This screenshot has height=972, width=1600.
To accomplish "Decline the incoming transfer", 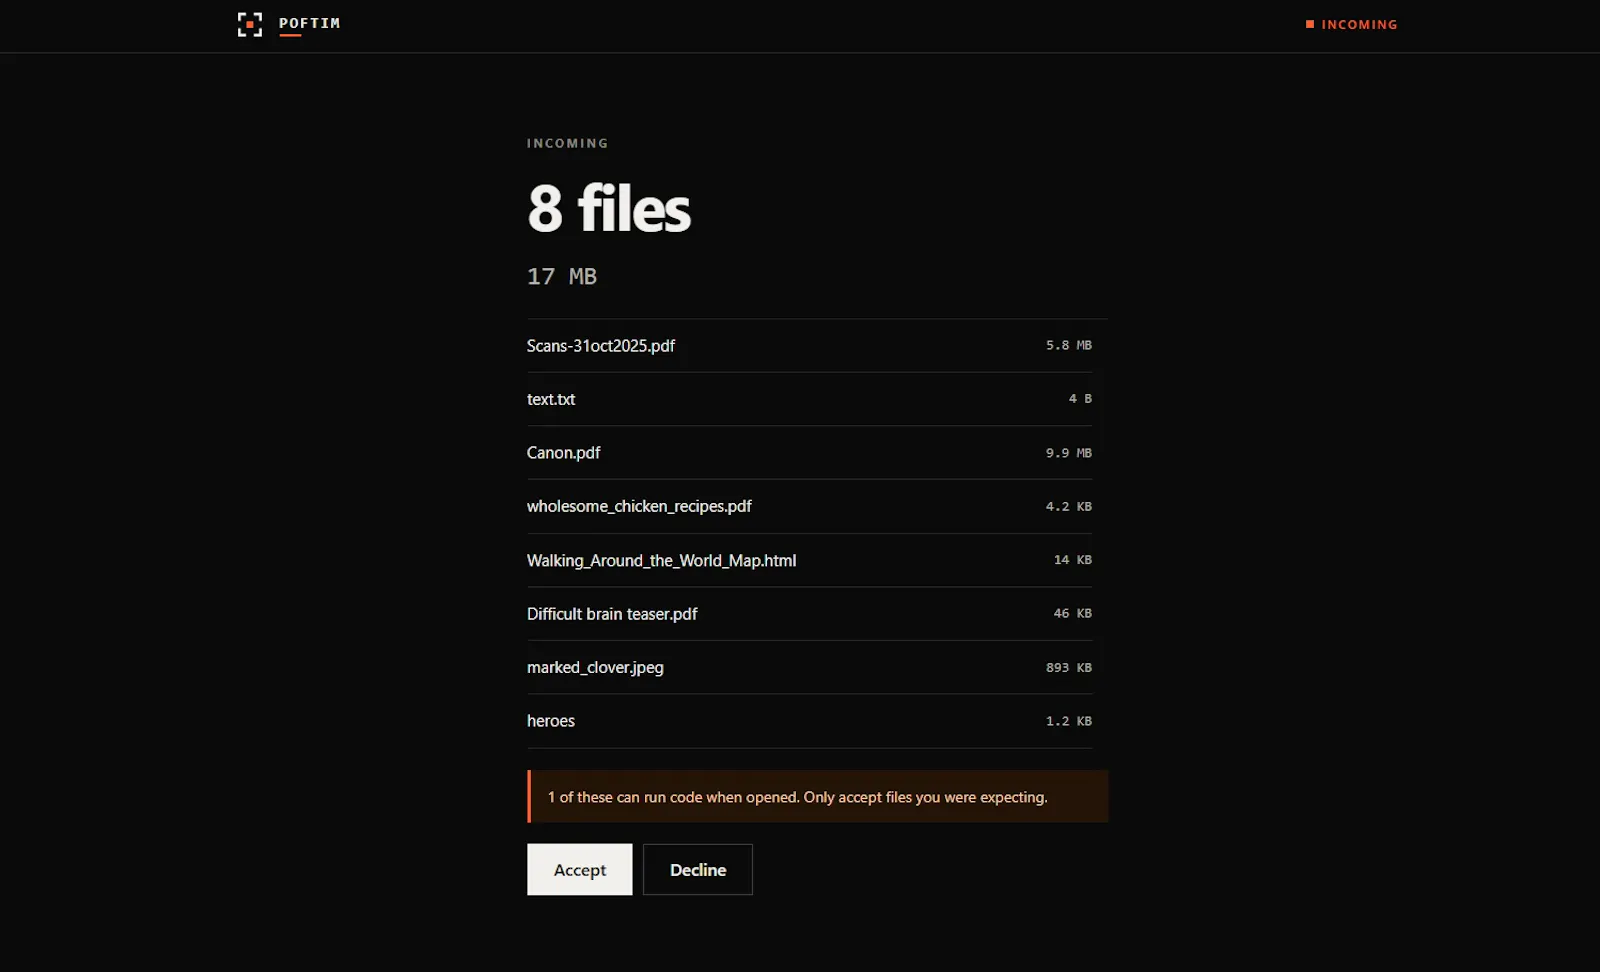I will click(x=698, y=869).
